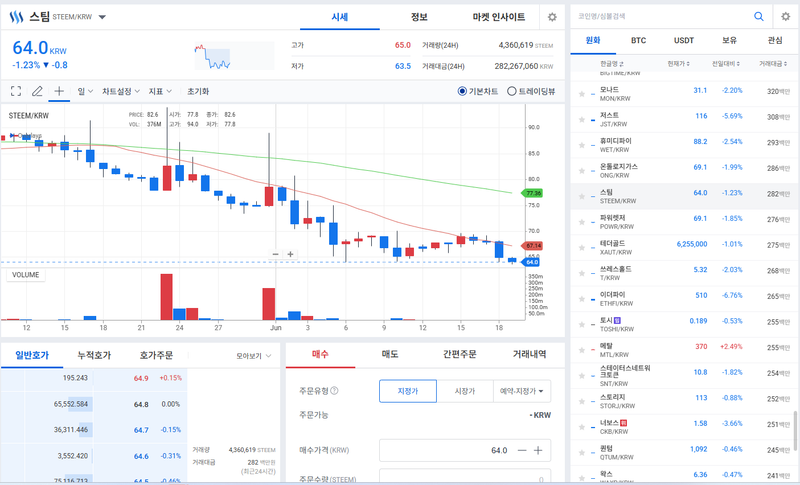The image size is (800, 485).
Task: Favorite the ETHFI/KRW star
Action: (x=582, y=299)
